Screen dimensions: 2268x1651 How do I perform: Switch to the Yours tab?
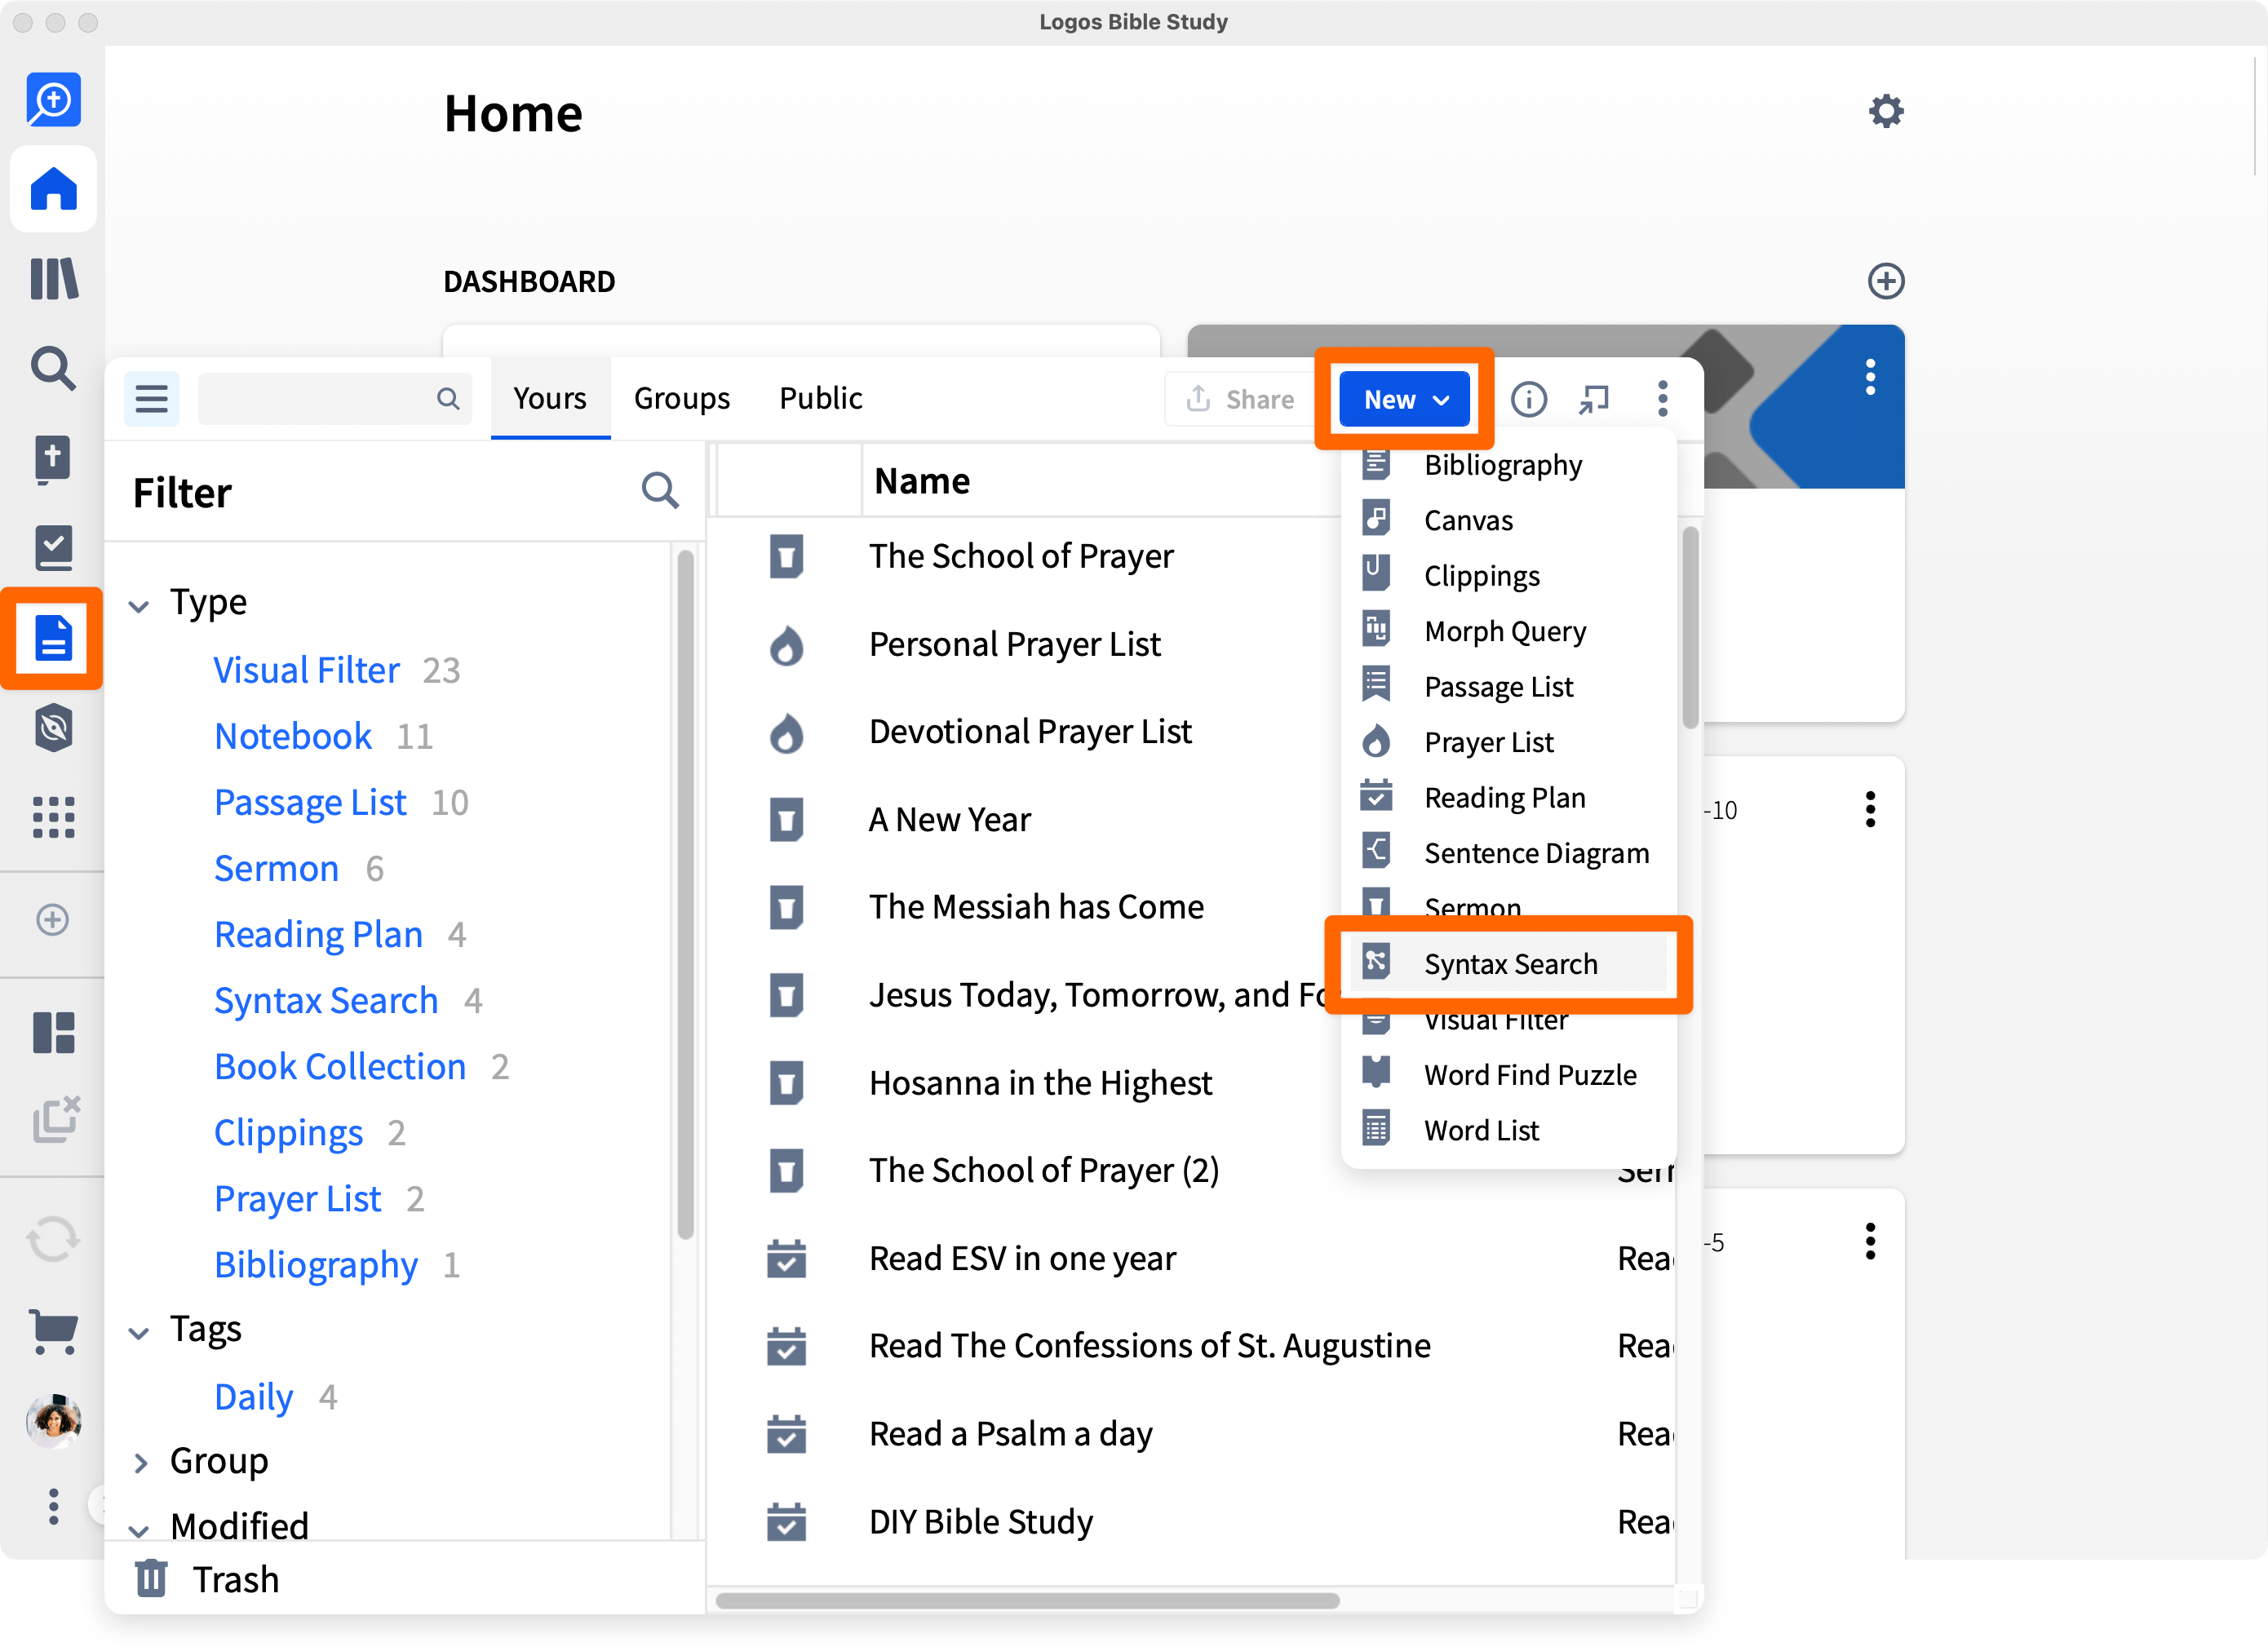click(x=550, y=398)
